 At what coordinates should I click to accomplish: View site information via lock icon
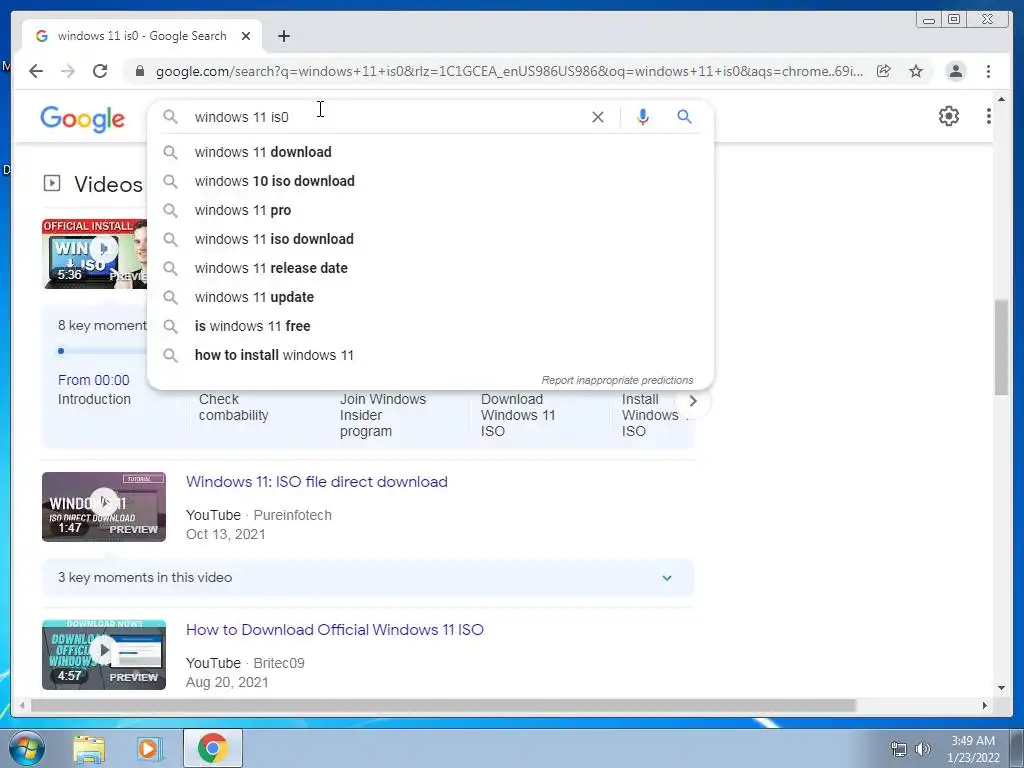[139, 71]
